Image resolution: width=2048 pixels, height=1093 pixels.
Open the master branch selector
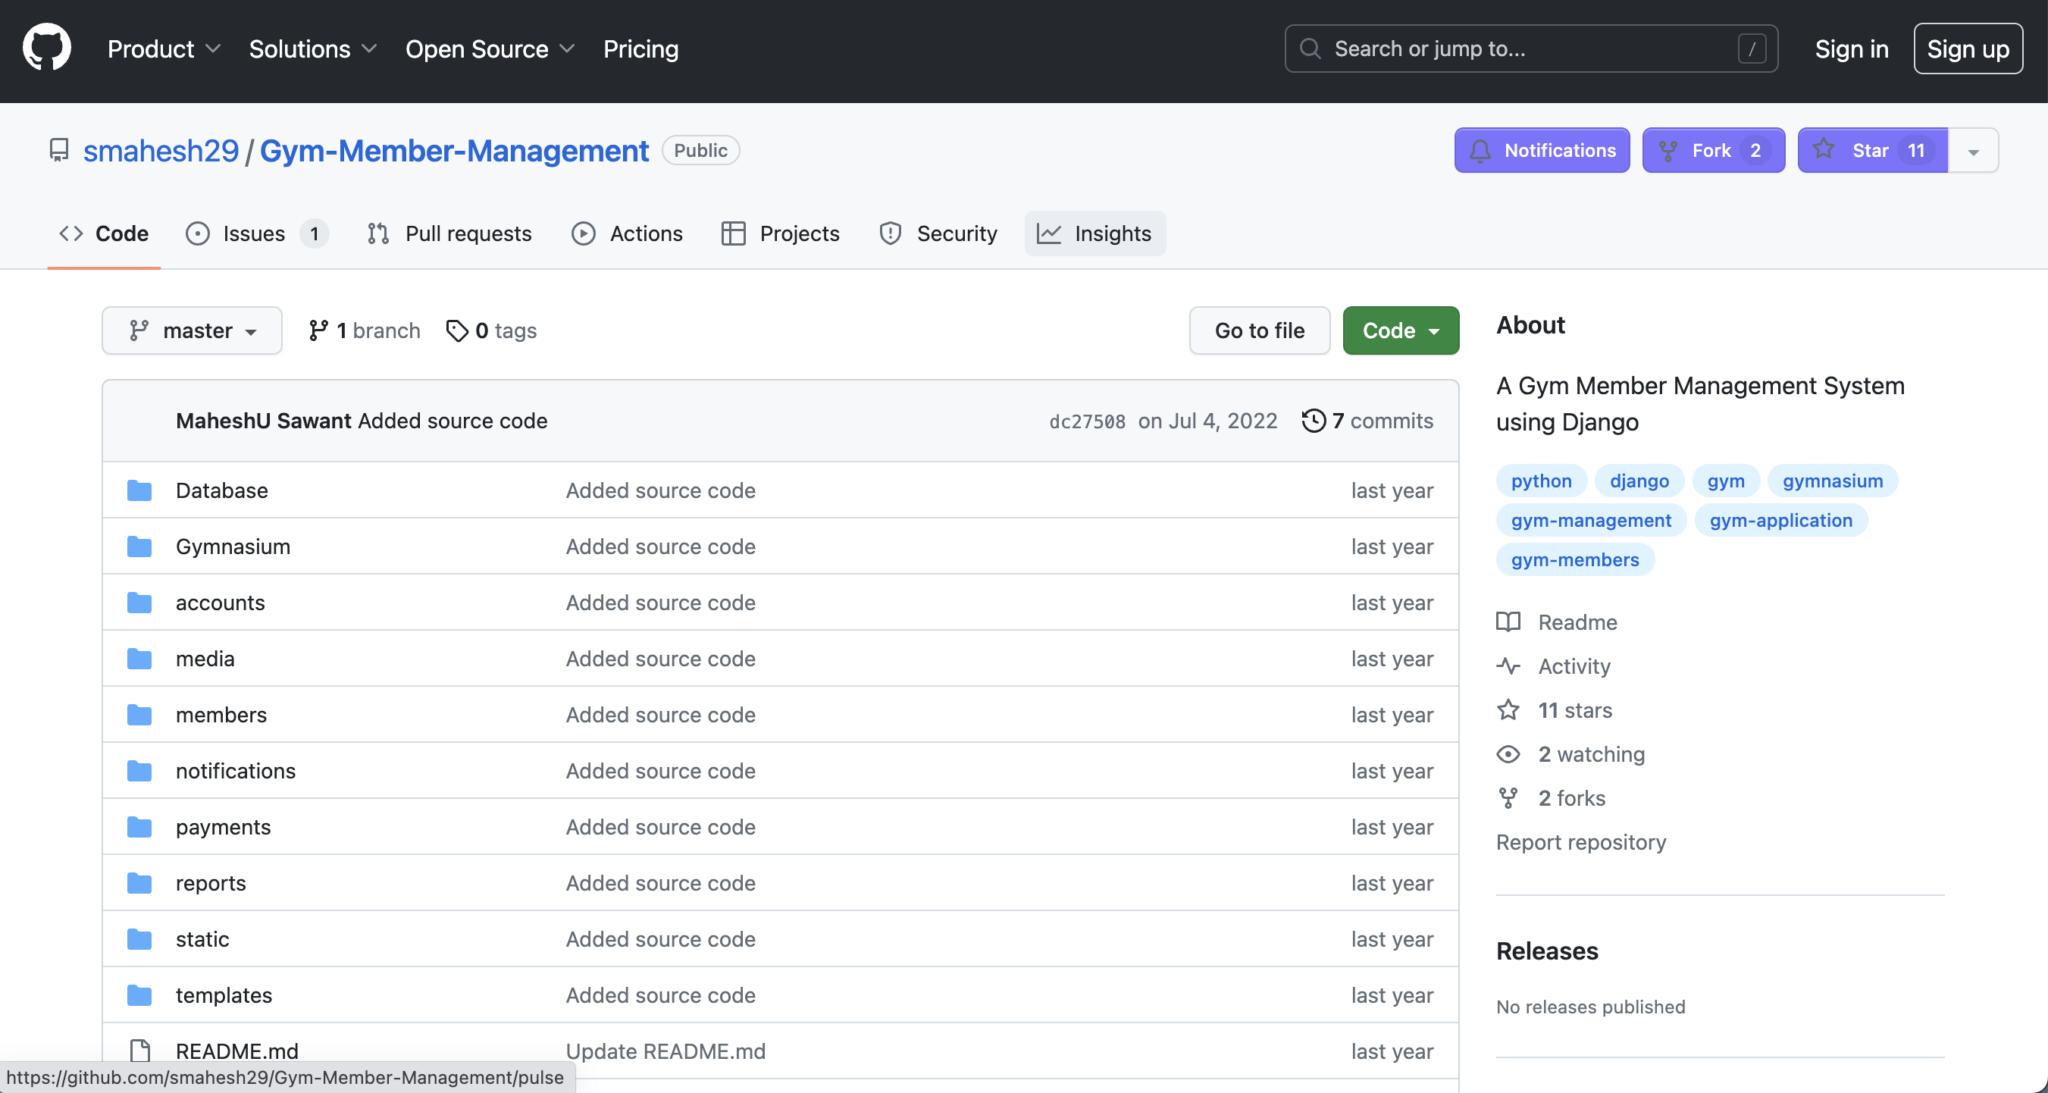(191, 330)
